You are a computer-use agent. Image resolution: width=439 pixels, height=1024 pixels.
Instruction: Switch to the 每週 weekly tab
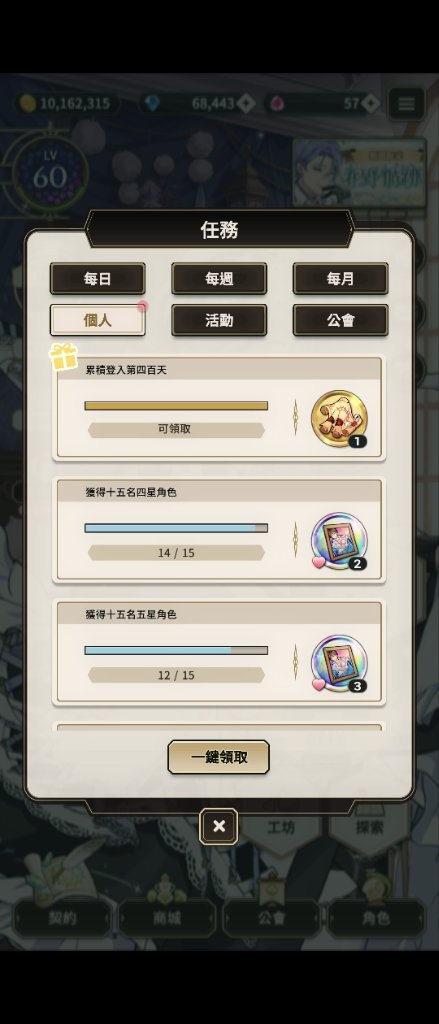219,279
